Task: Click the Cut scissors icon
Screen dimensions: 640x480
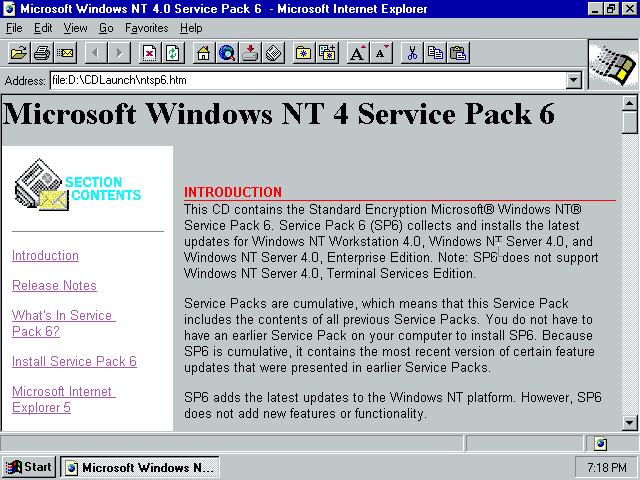Action: [x=412, y=53]
